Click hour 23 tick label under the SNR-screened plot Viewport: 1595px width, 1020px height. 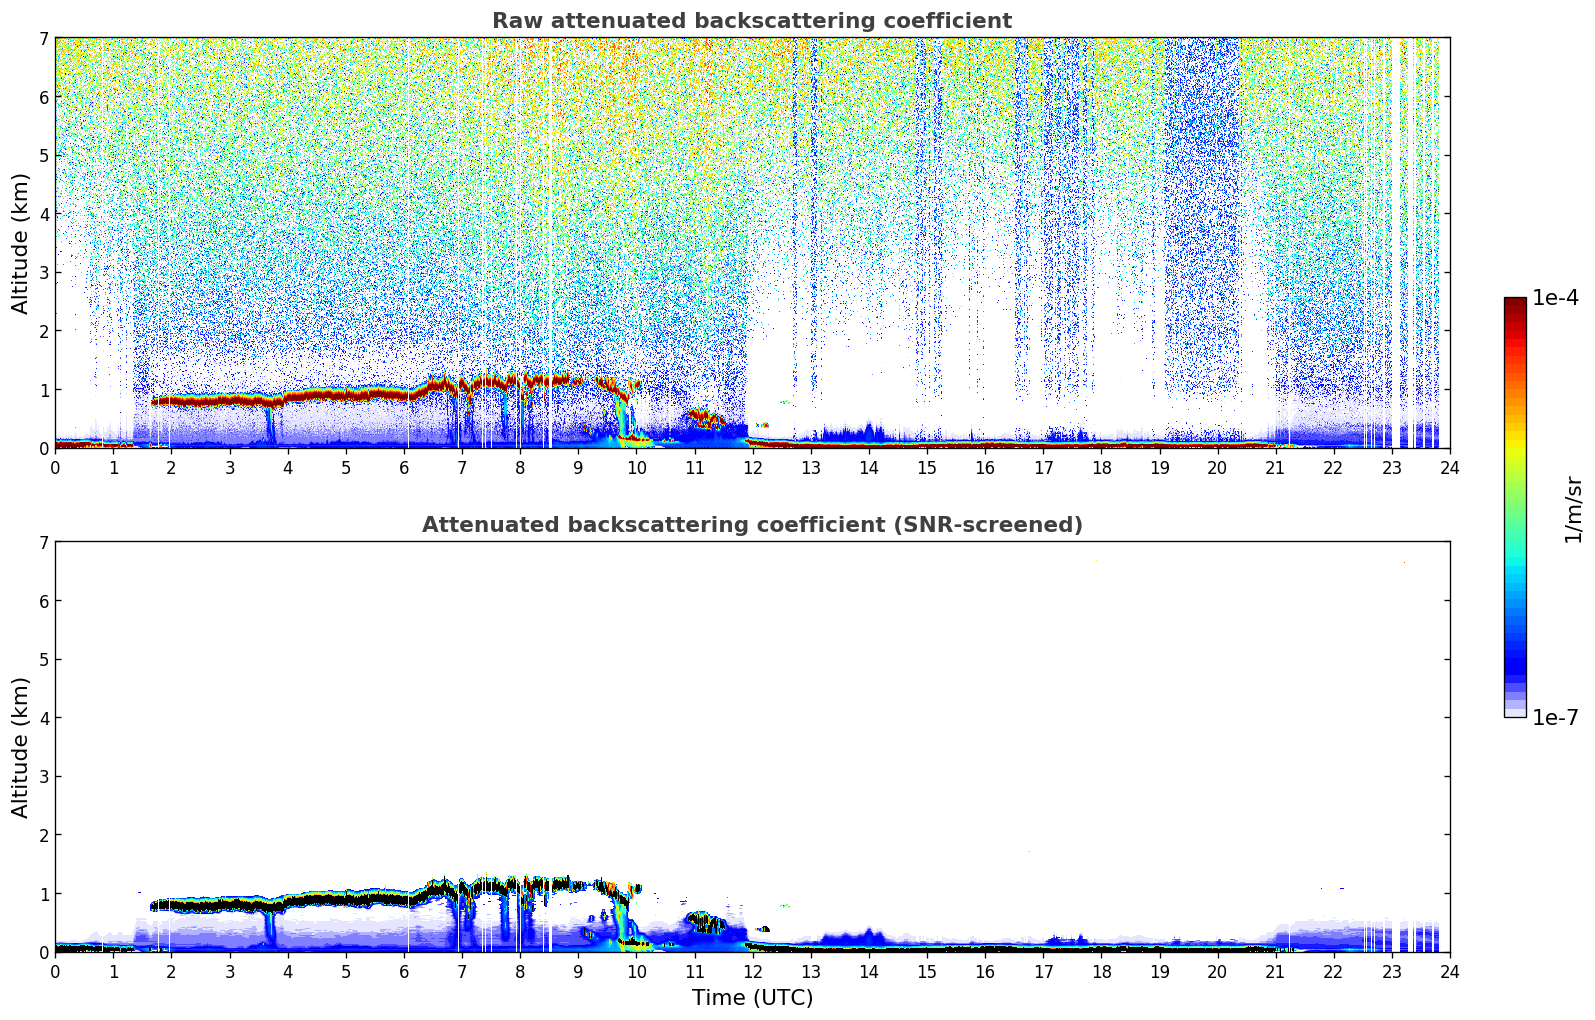pos(1392,971)
